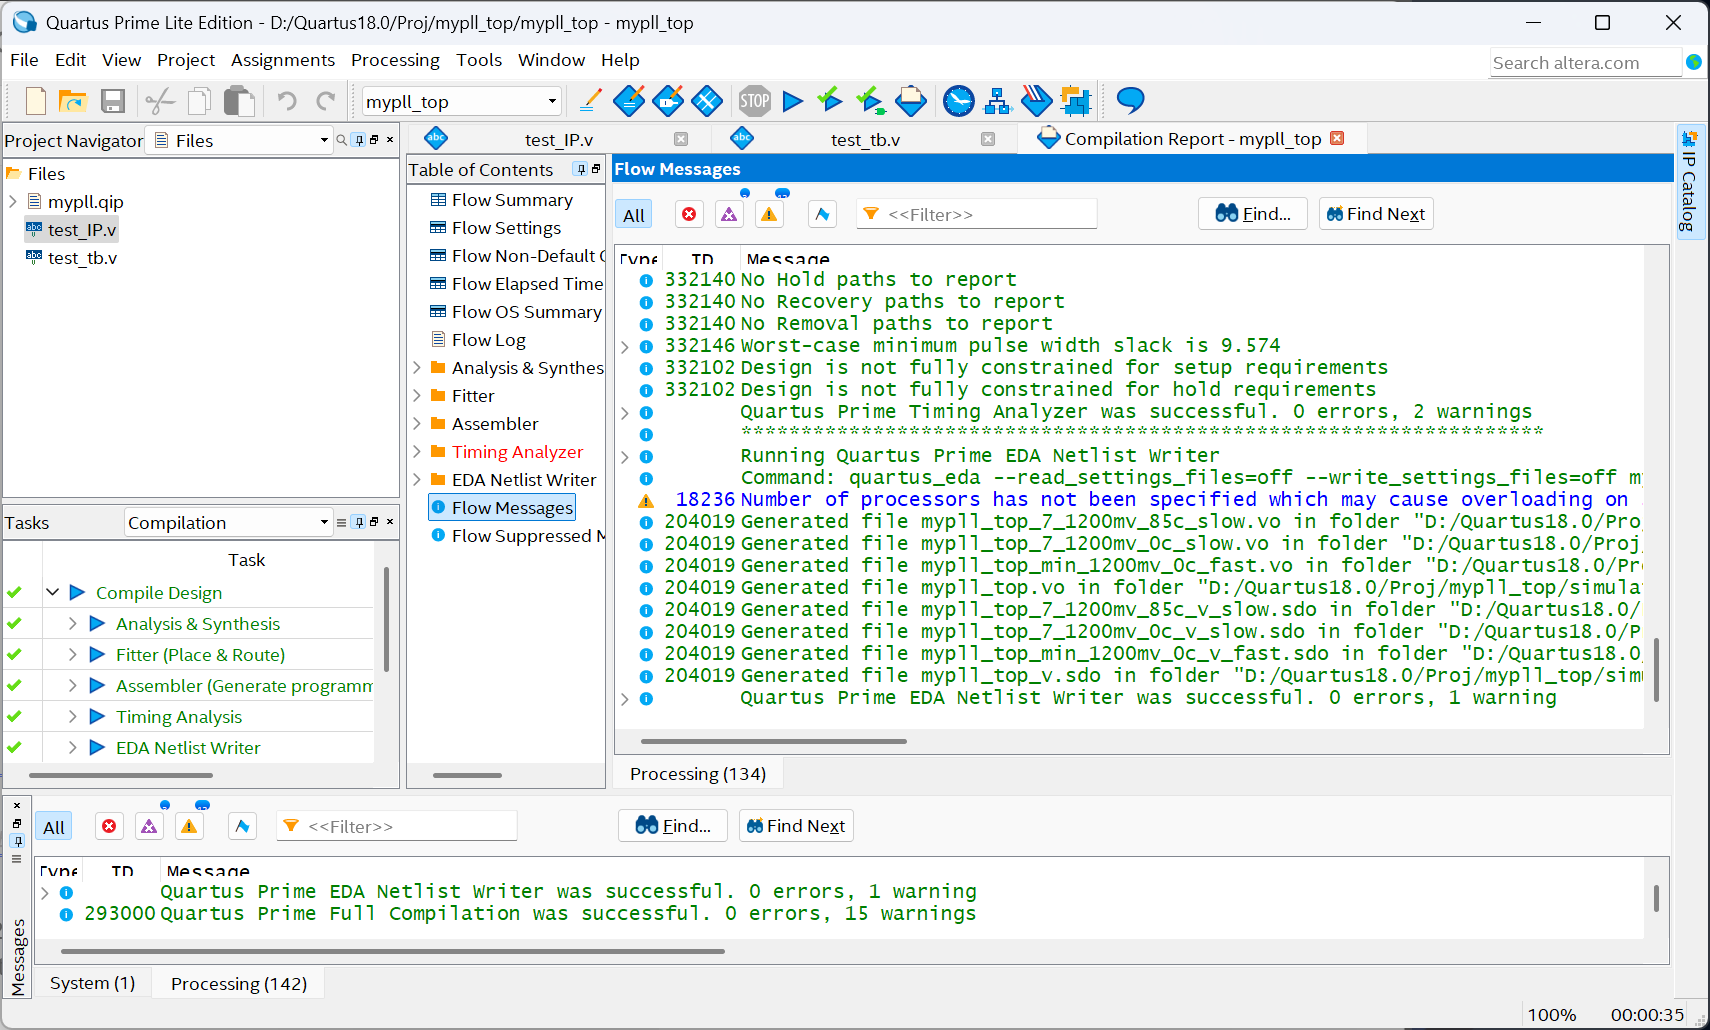Close the test_IP.v tab
This screenshot has width=1710, height=1030.
click(x=681, y=139)
